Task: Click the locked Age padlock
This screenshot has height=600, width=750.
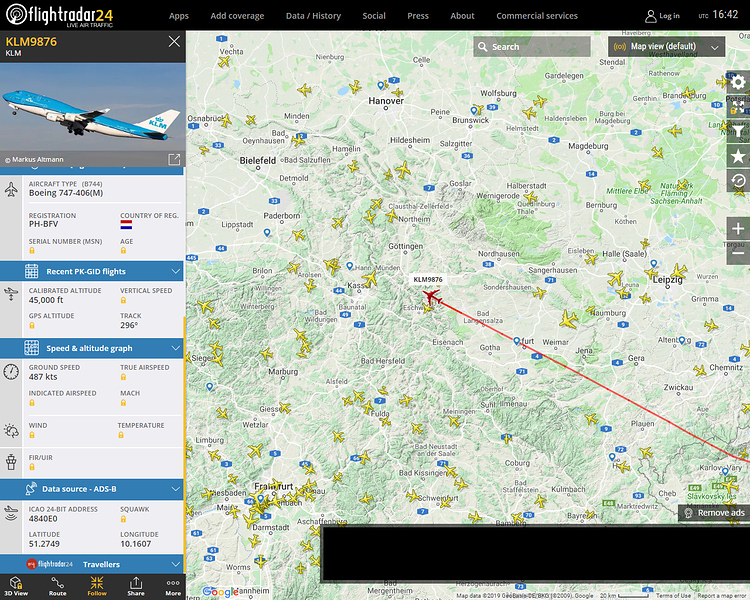Action: pyautogui.click(x=123, y=251)
